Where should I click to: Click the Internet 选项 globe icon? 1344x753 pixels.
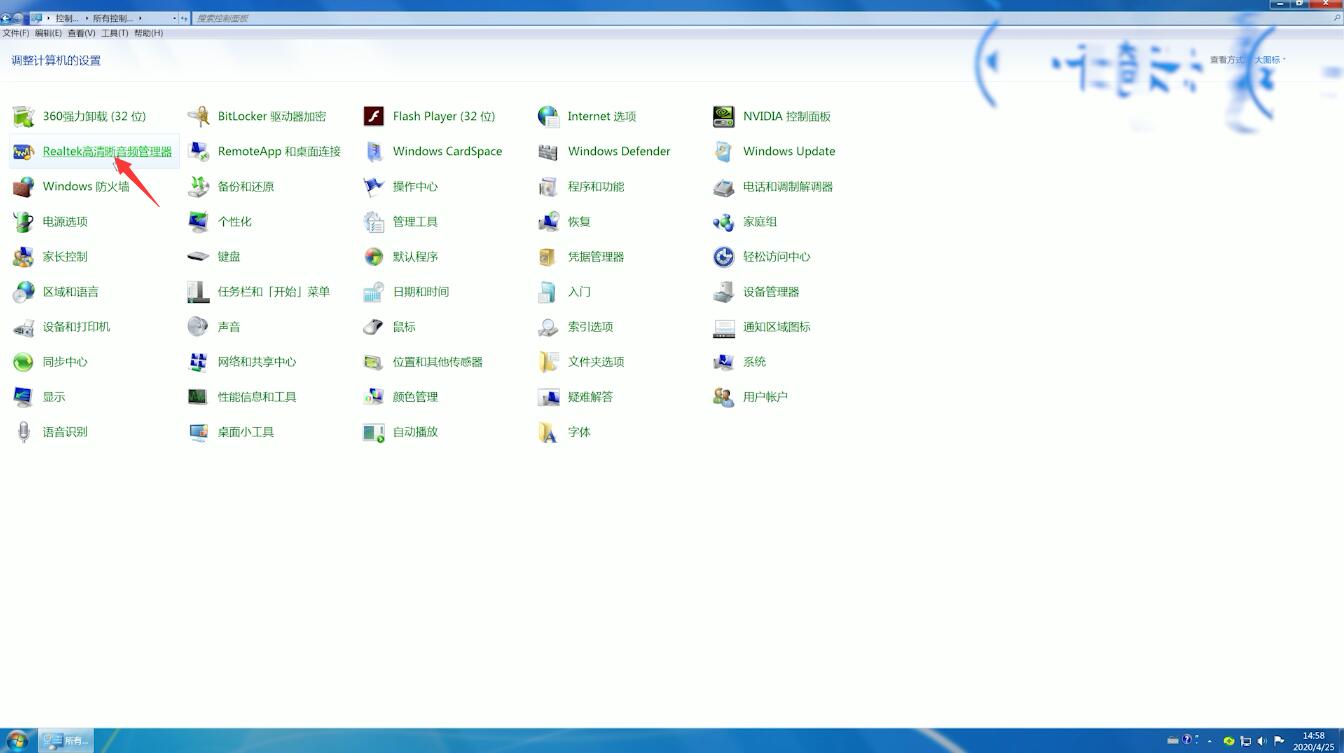[549, 117]
